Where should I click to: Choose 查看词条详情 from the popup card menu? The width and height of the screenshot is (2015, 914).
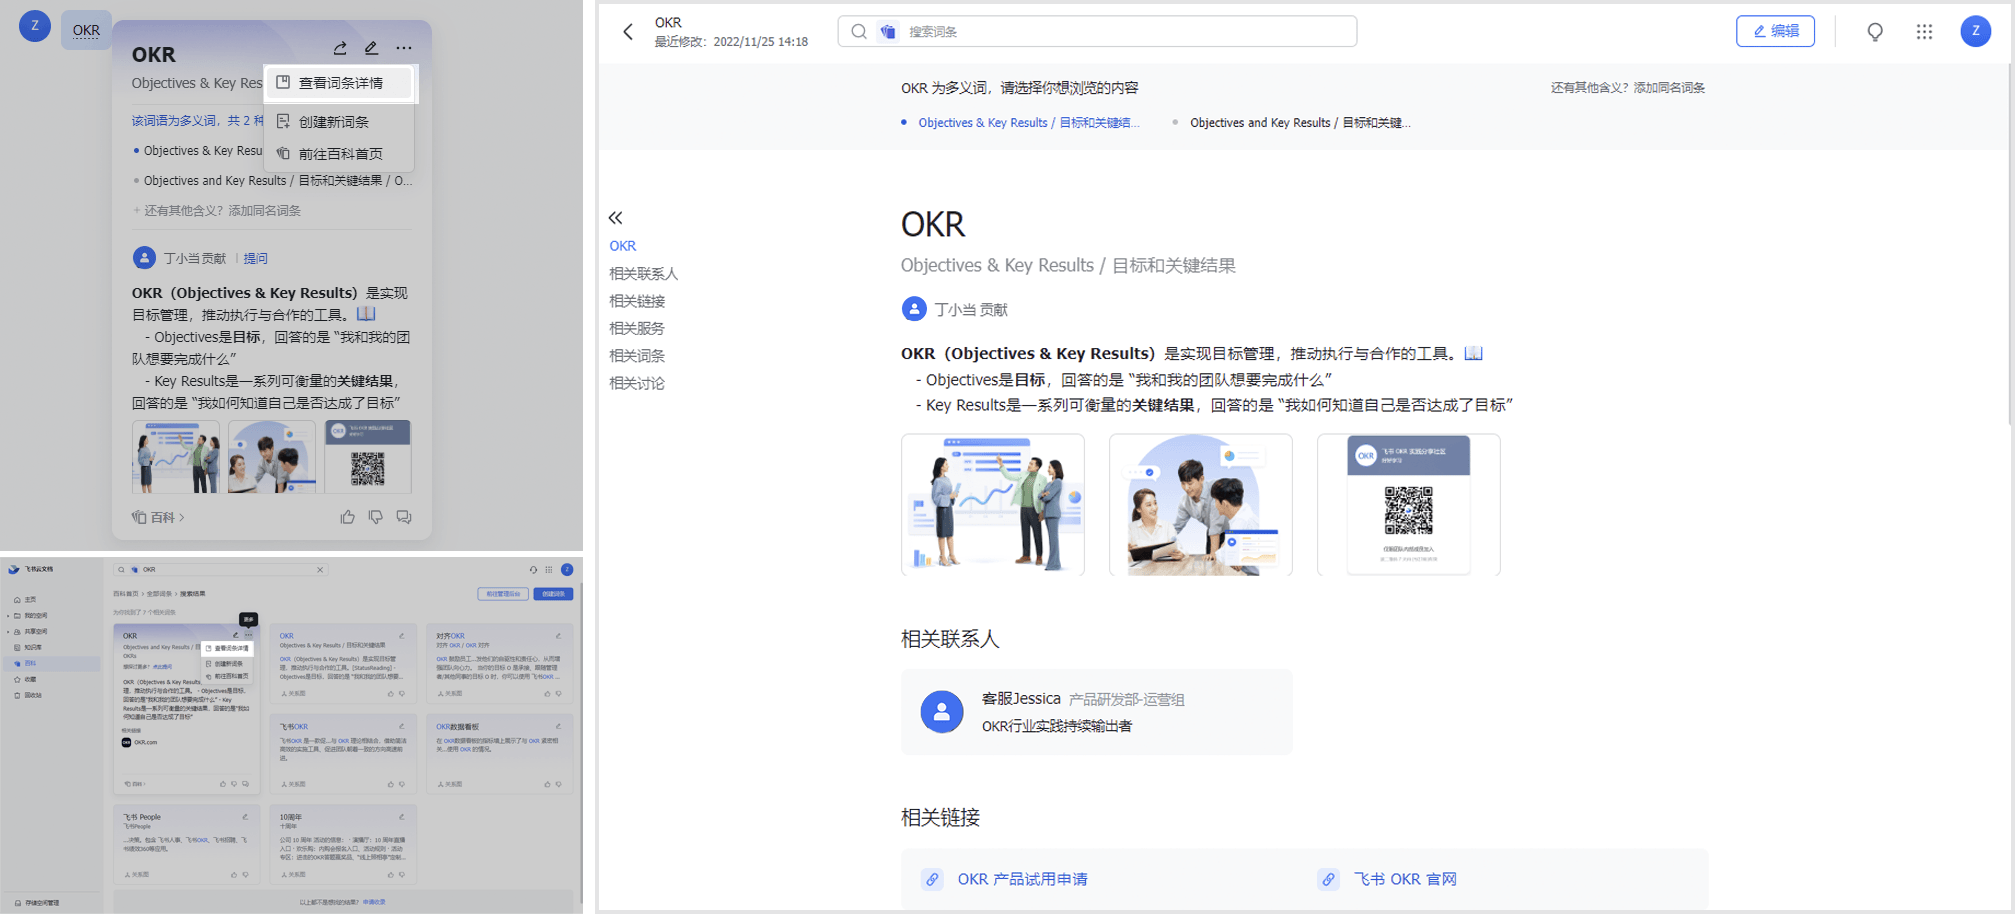click(x=340, y=83)
